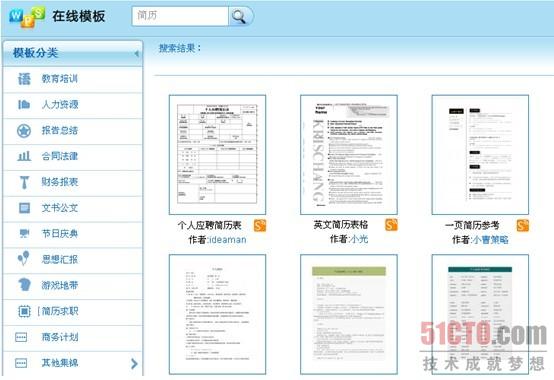554x380 pixels.
Task: Open author link ideaman
Action: [228, 240]
